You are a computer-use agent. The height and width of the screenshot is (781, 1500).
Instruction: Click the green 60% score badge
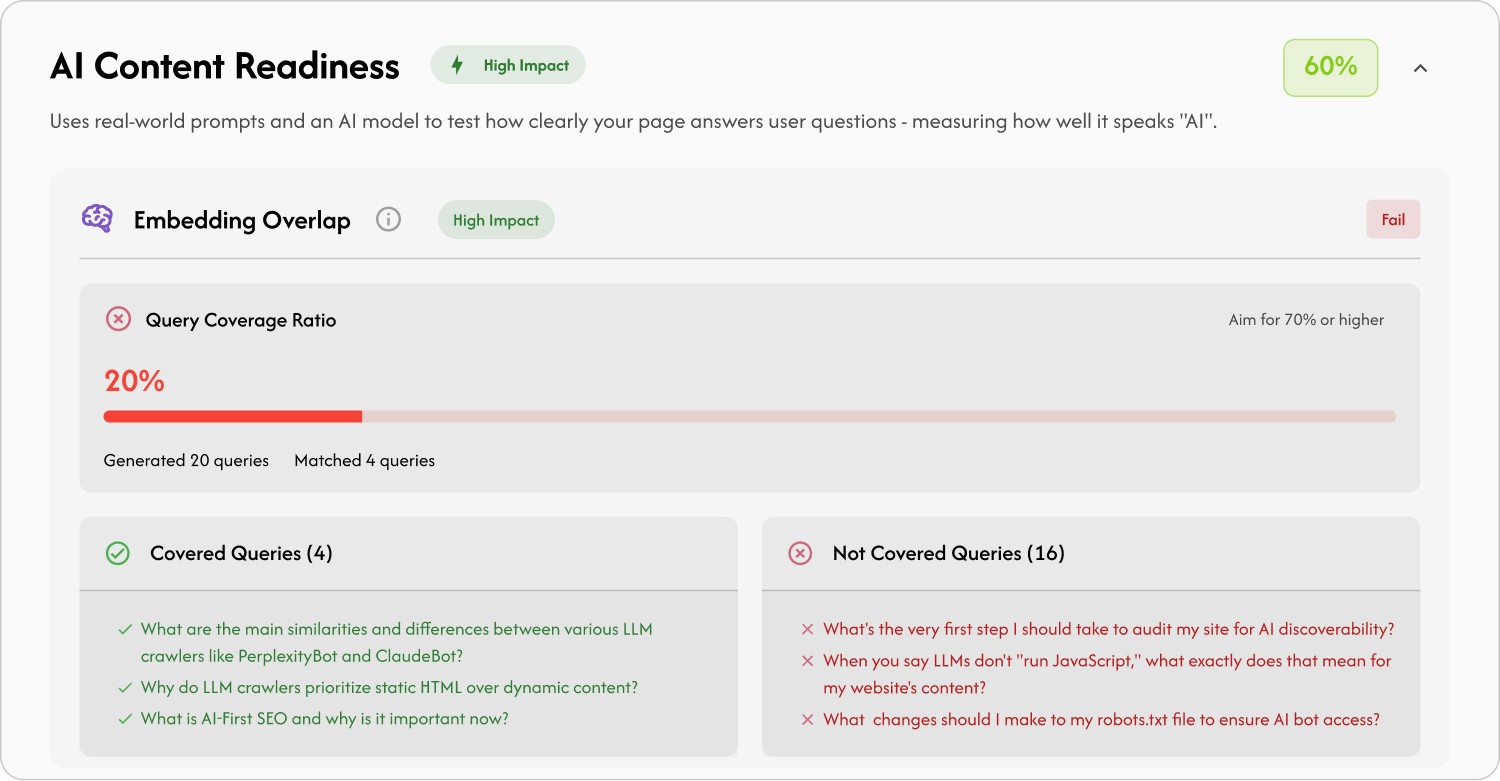tap(1330, 67)
